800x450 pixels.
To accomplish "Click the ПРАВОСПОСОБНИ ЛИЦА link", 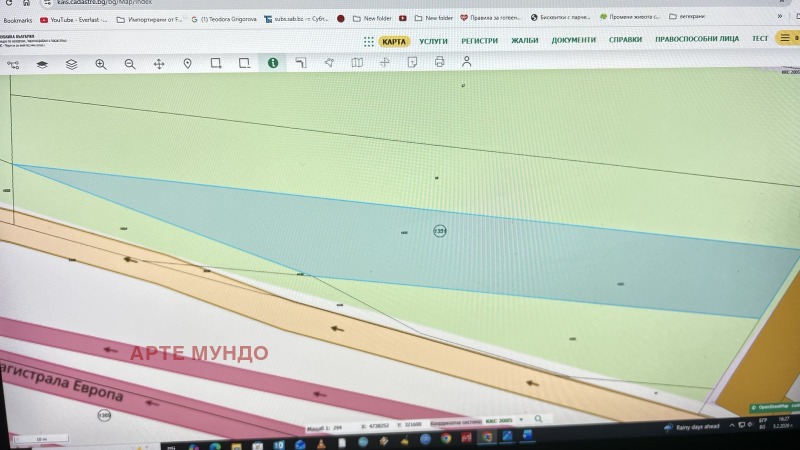I will pos(696,39).
